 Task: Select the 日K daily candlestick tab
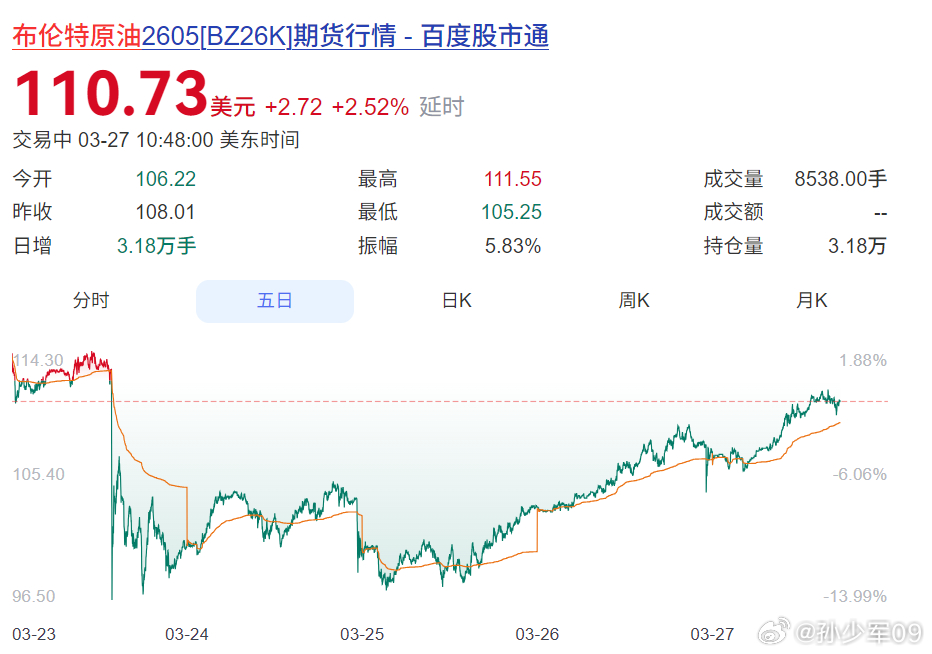pyautogui.click(x=455, y=299)
